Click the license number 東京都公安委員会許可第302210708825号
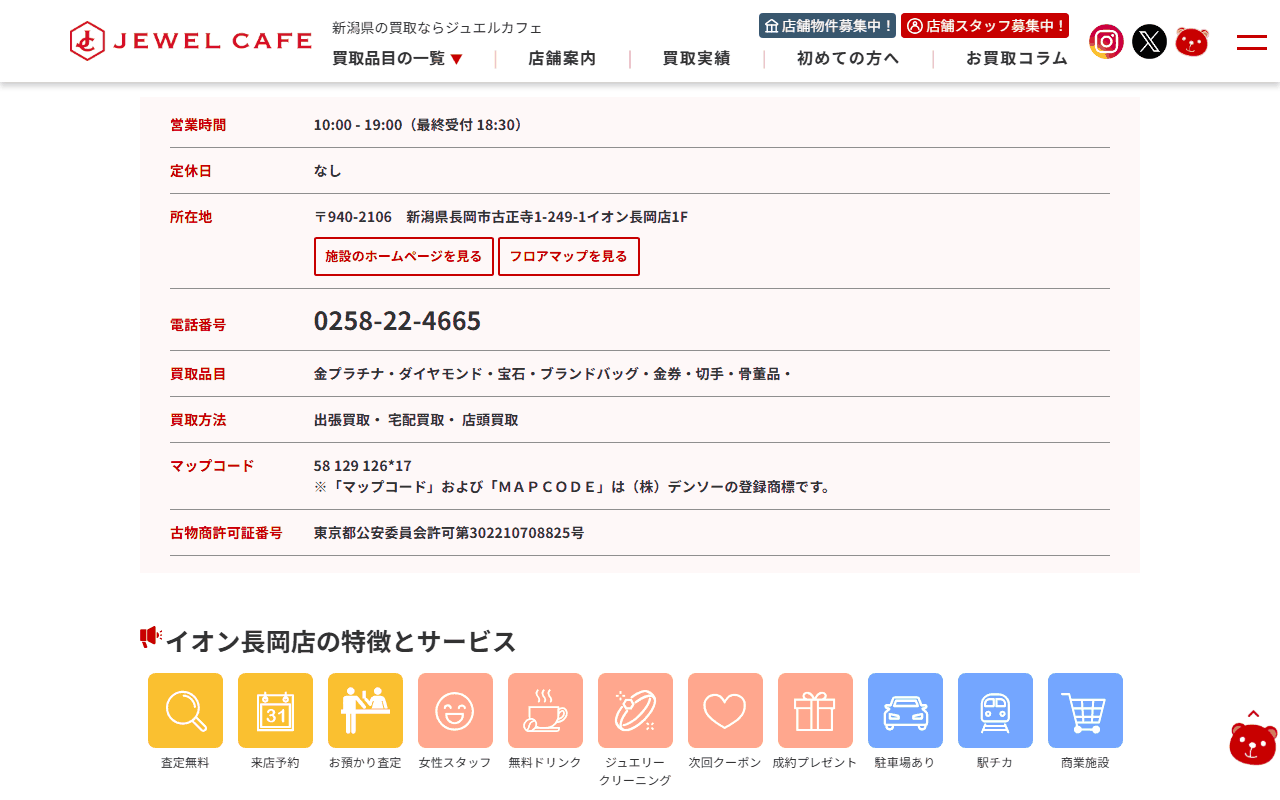Image resolution: width=1280 pixels, height=800 pixels. (449, 533)
